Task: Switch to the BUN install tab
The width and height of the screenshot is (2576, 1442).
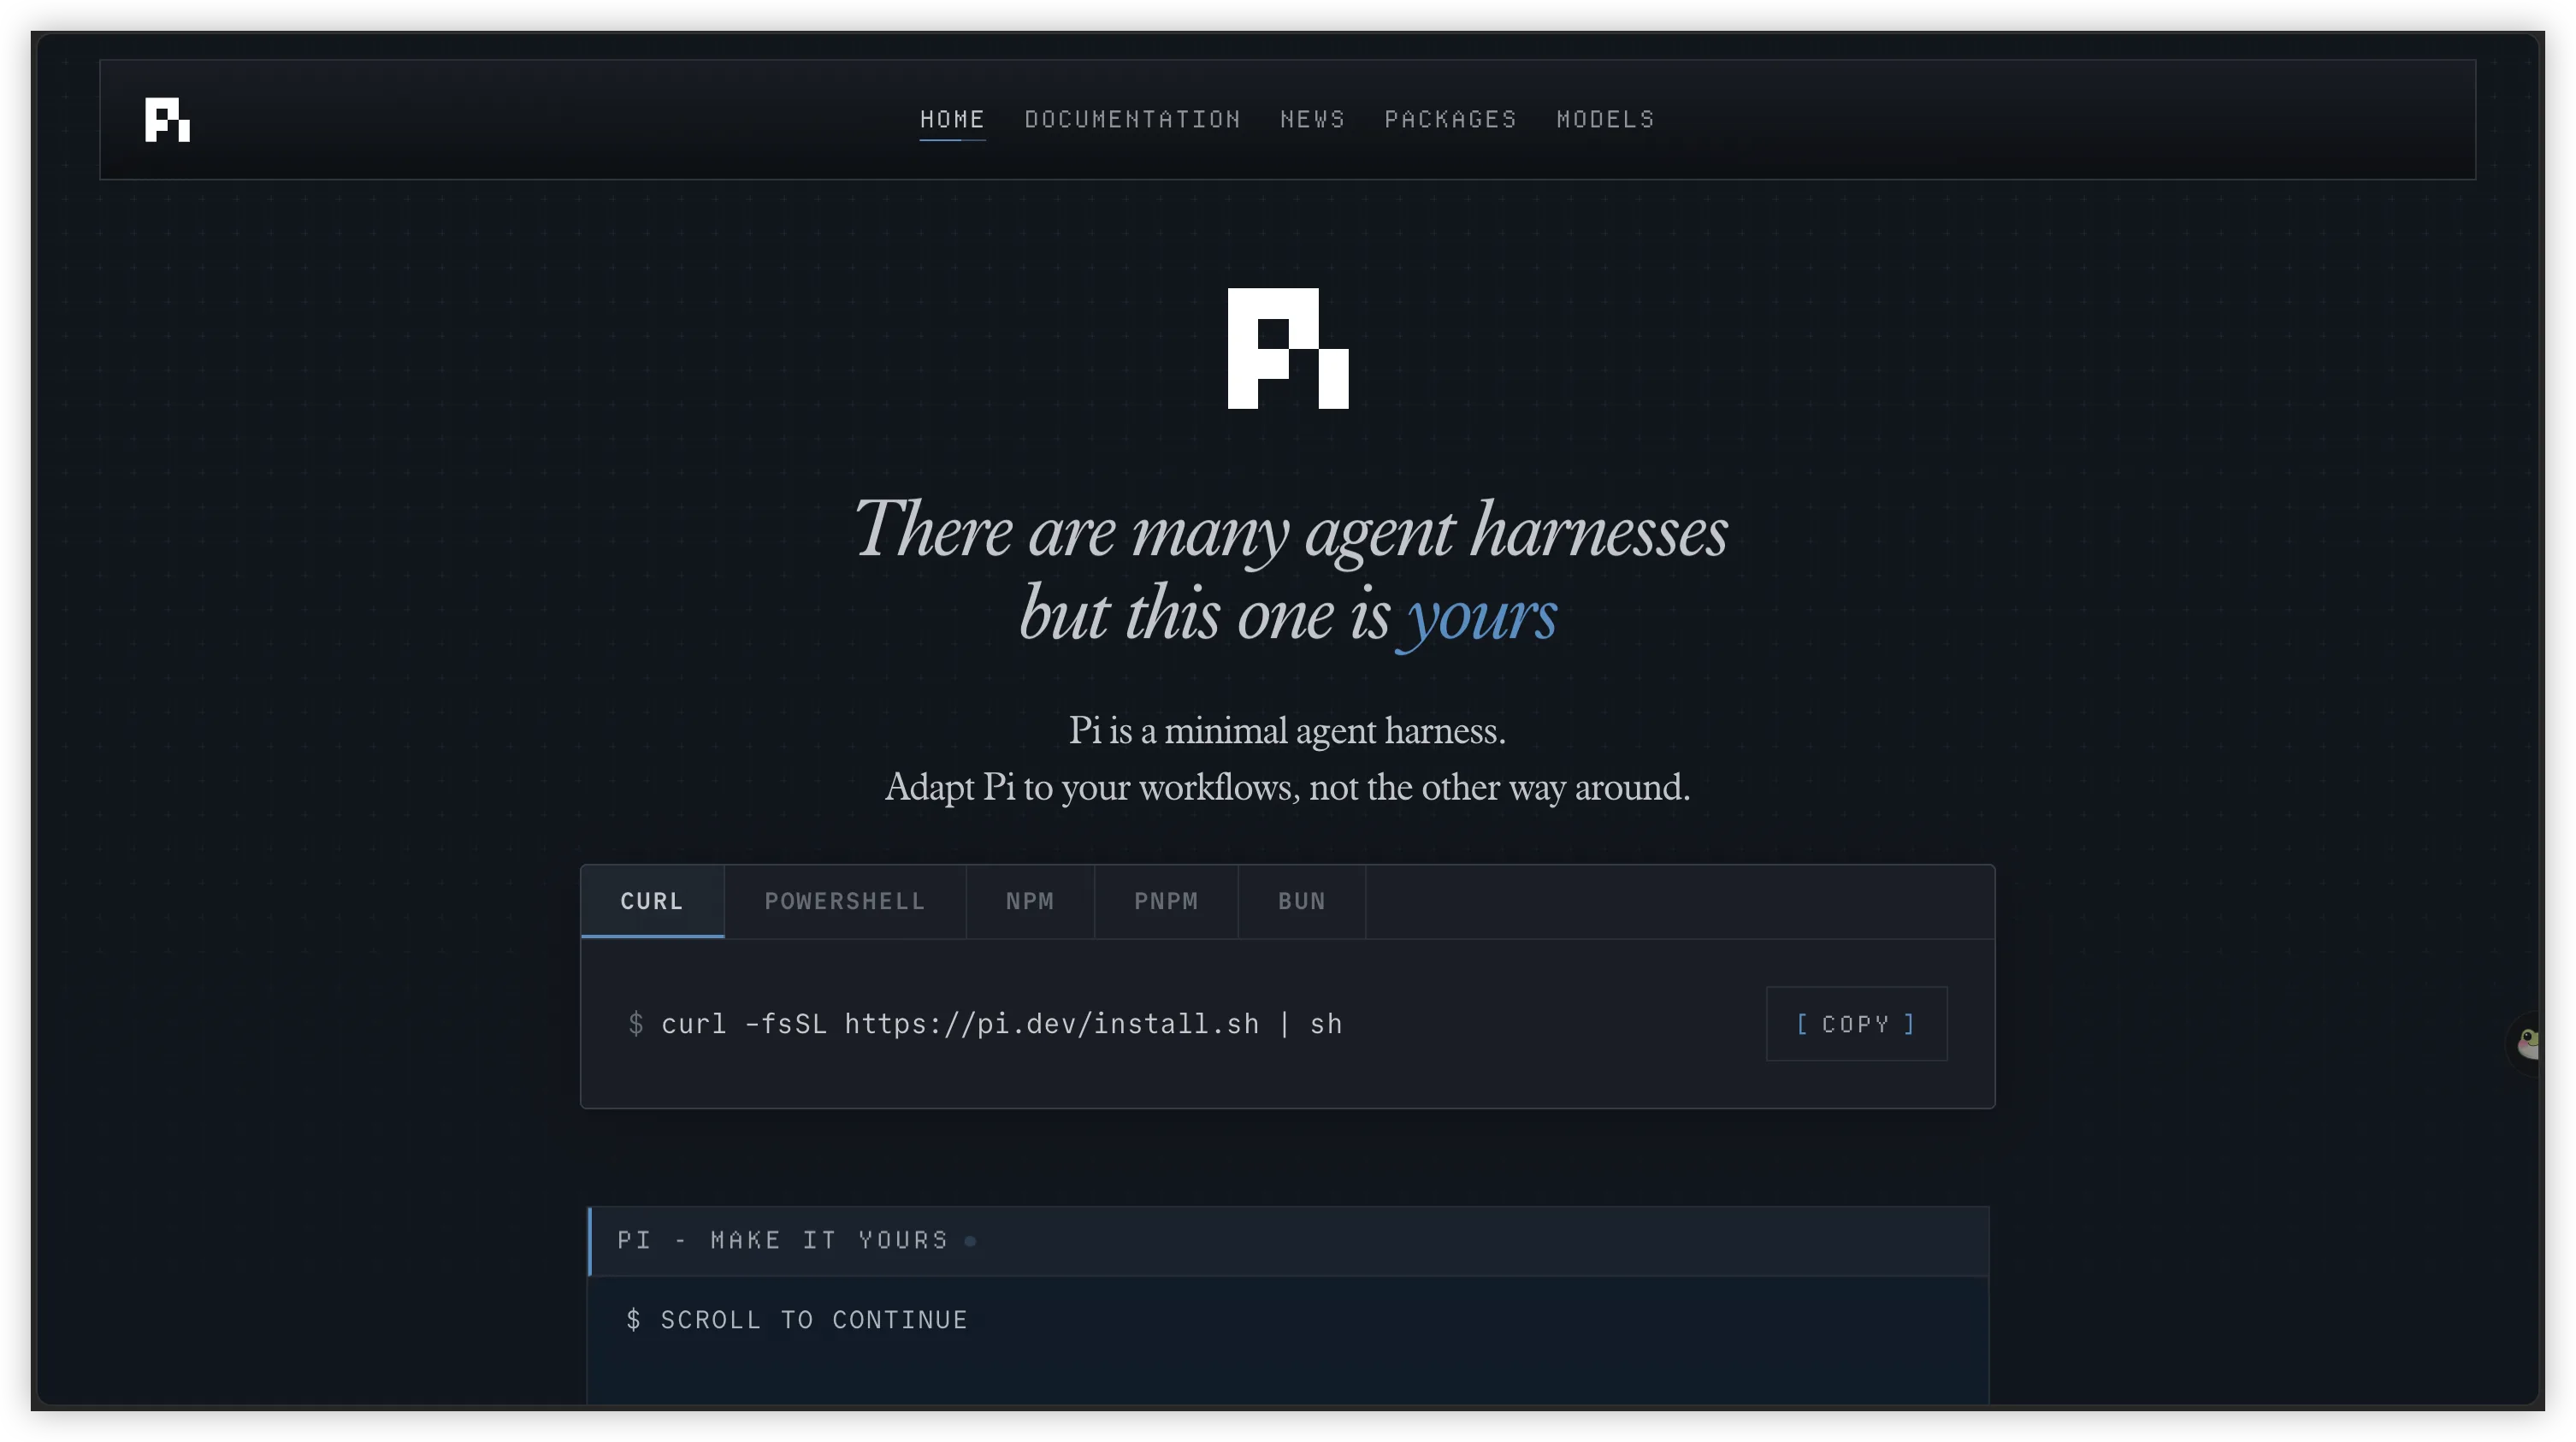Action: pos(1302,901)
